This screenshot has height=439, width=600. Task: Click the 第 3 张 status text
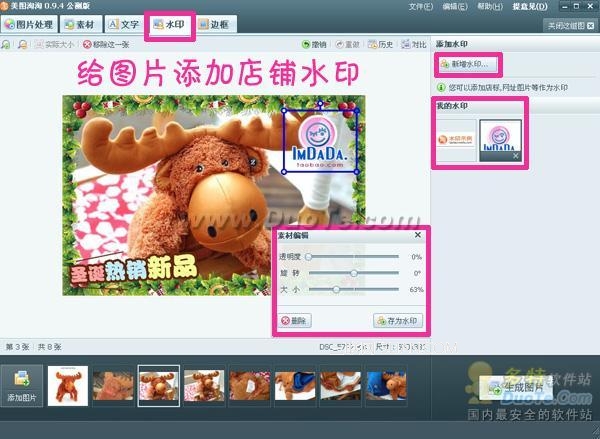point(17,347)
